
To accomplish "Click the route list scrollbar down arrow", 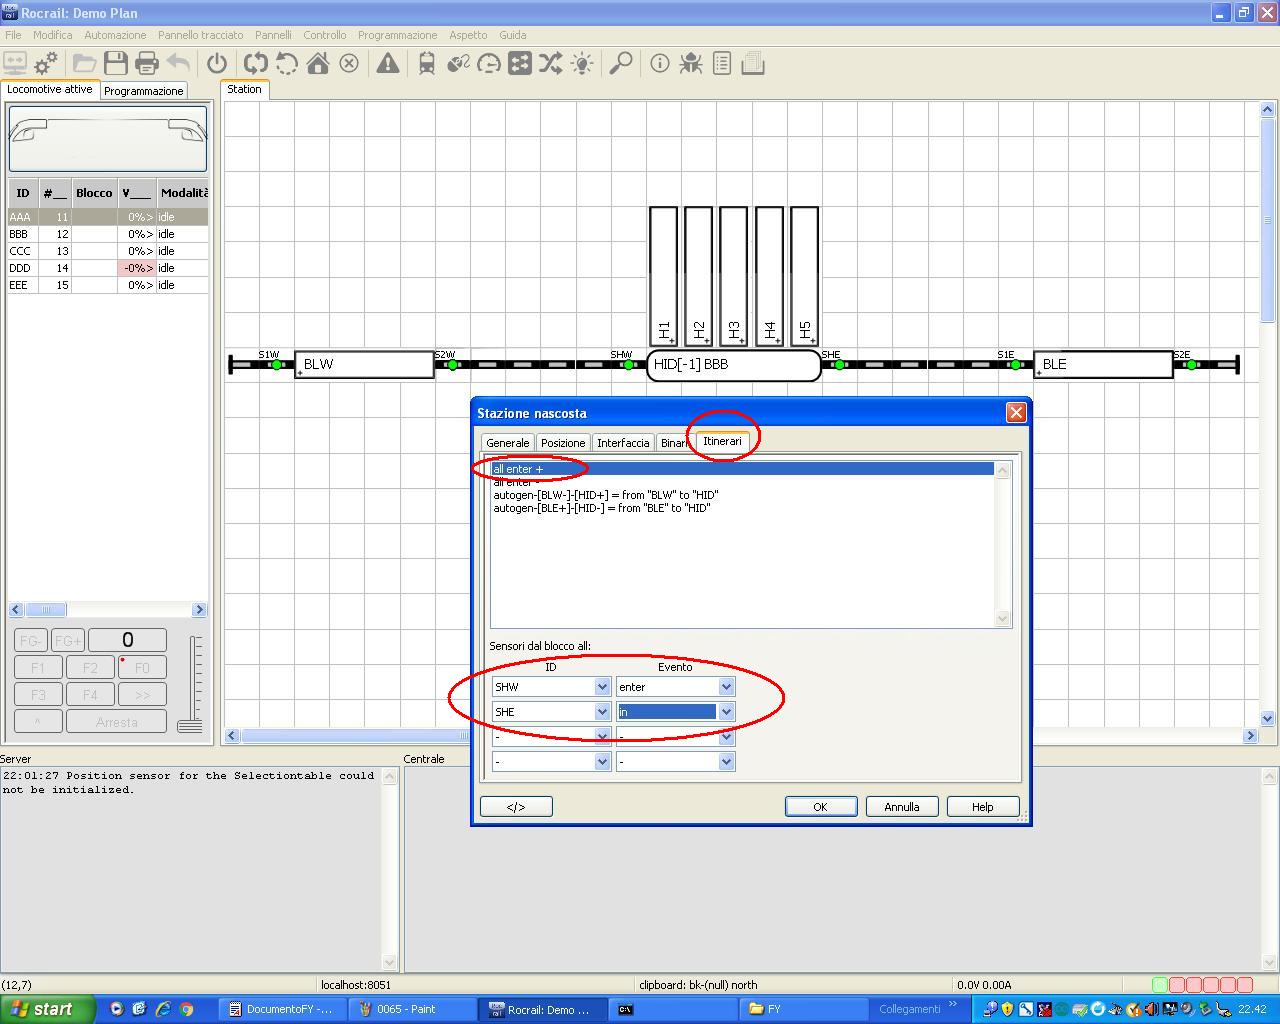I will 1003,619.
